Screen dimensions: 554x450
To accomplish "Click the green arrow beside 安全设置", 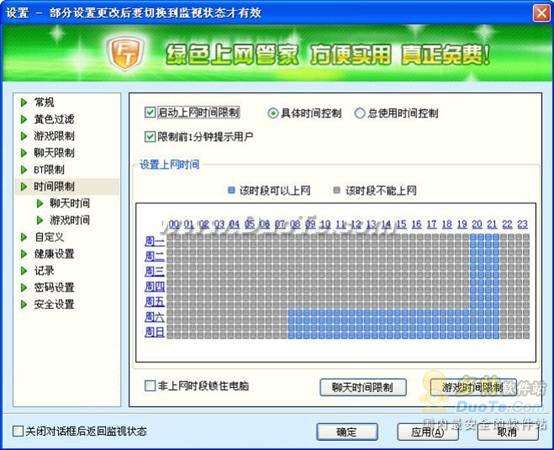I will tap(24, 304).
